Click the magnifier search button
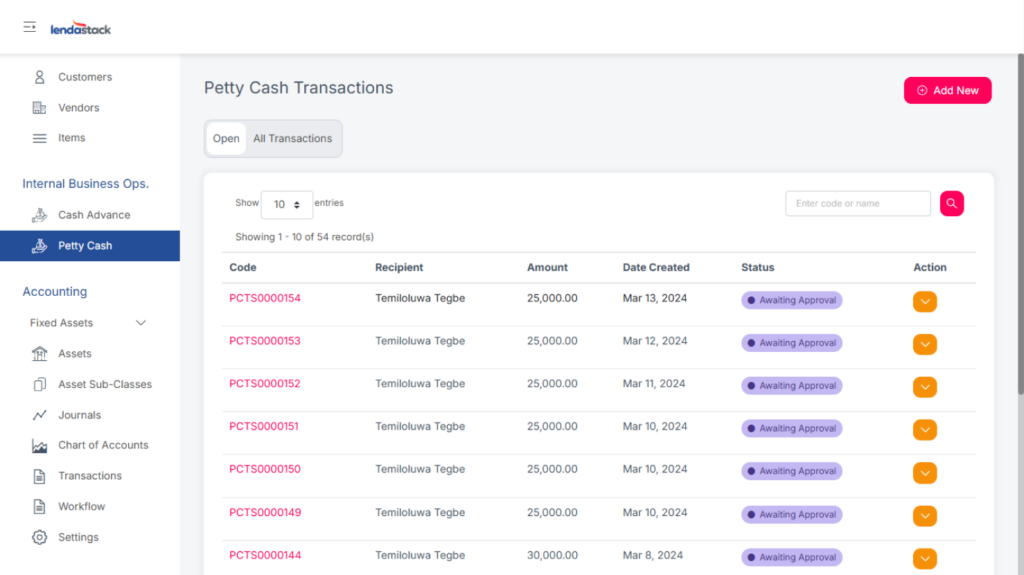The height and width of the screenshot is (575, 1024). [x=951, y=204]
